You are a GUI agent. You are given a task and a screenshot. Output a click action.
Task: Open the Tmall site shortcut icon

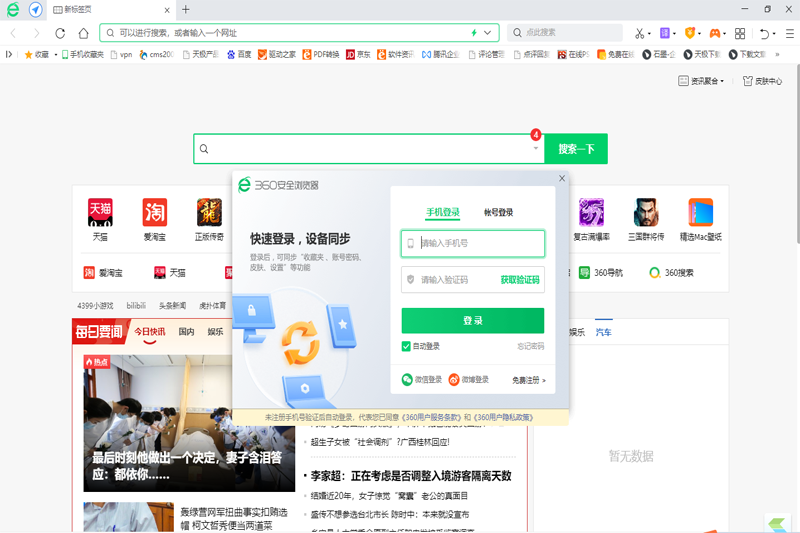100,212
